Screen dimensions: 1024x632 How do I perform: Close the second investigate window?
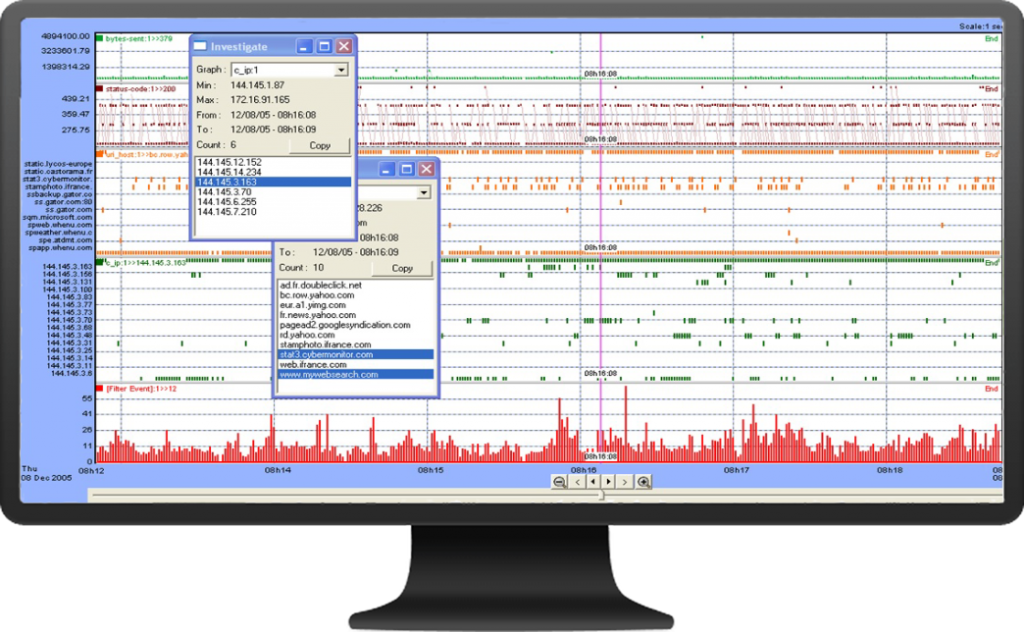pyautogui.click(x=426, y=169)
